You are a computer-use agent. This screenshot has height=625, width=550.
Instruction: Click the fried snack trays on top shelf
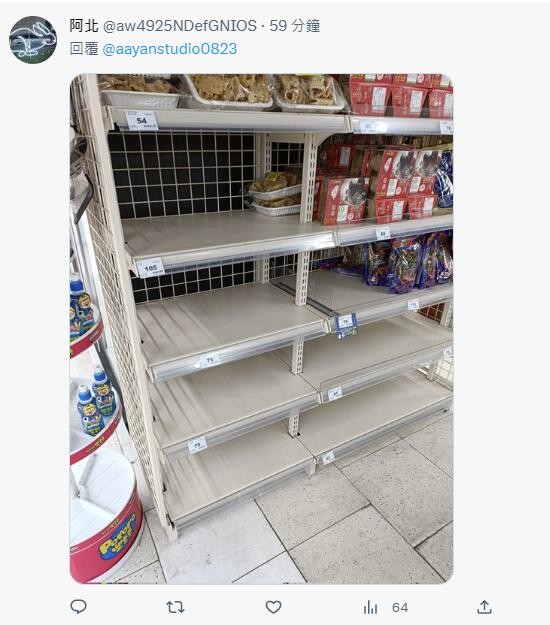(223, 92)
